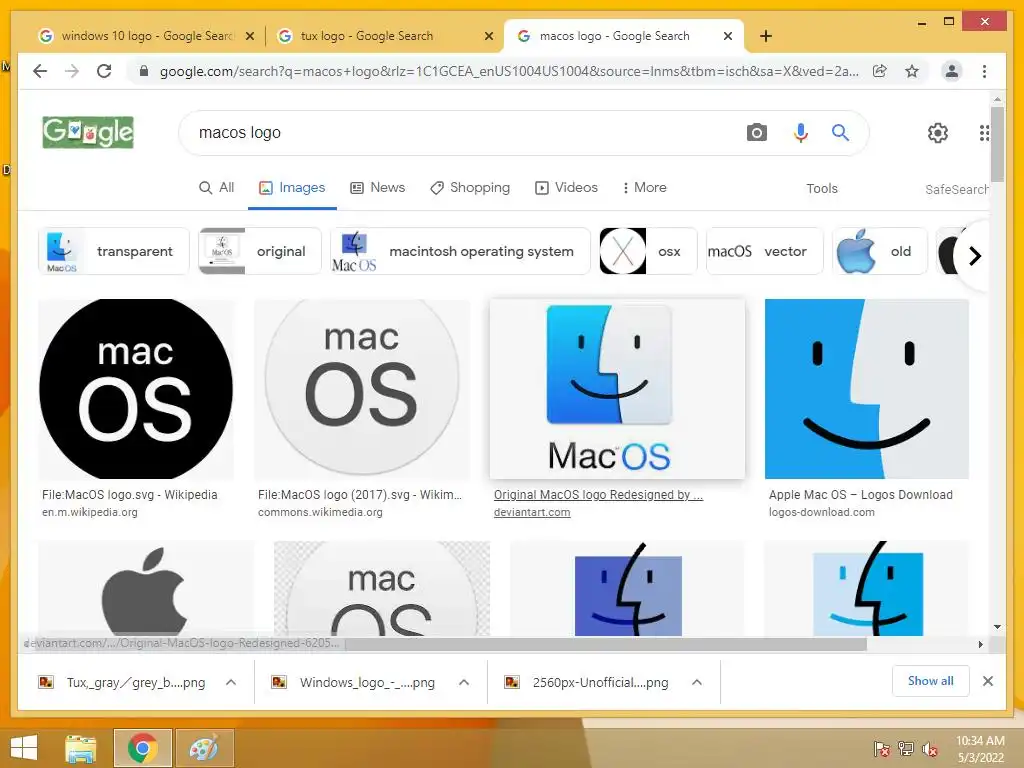The height and width of the screenshot is (768, 1024).
Task: Filter by the original chip
Action: (260, 251)
